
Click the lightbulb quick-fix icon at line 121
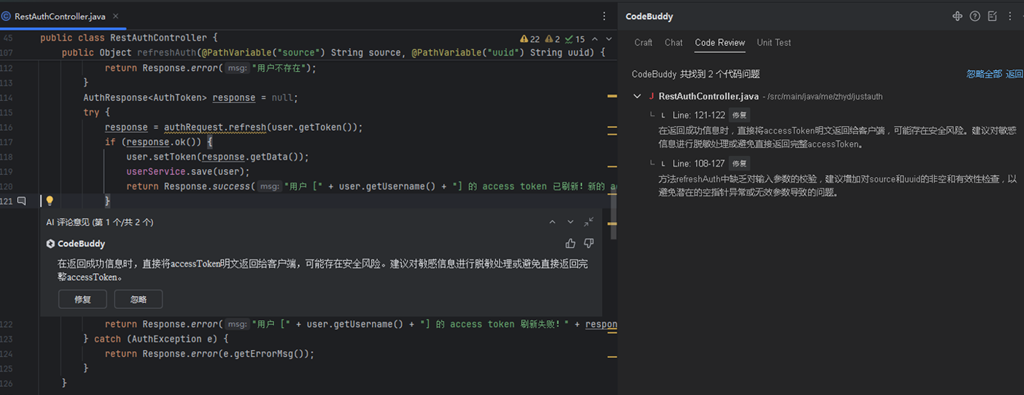(49, 200)
